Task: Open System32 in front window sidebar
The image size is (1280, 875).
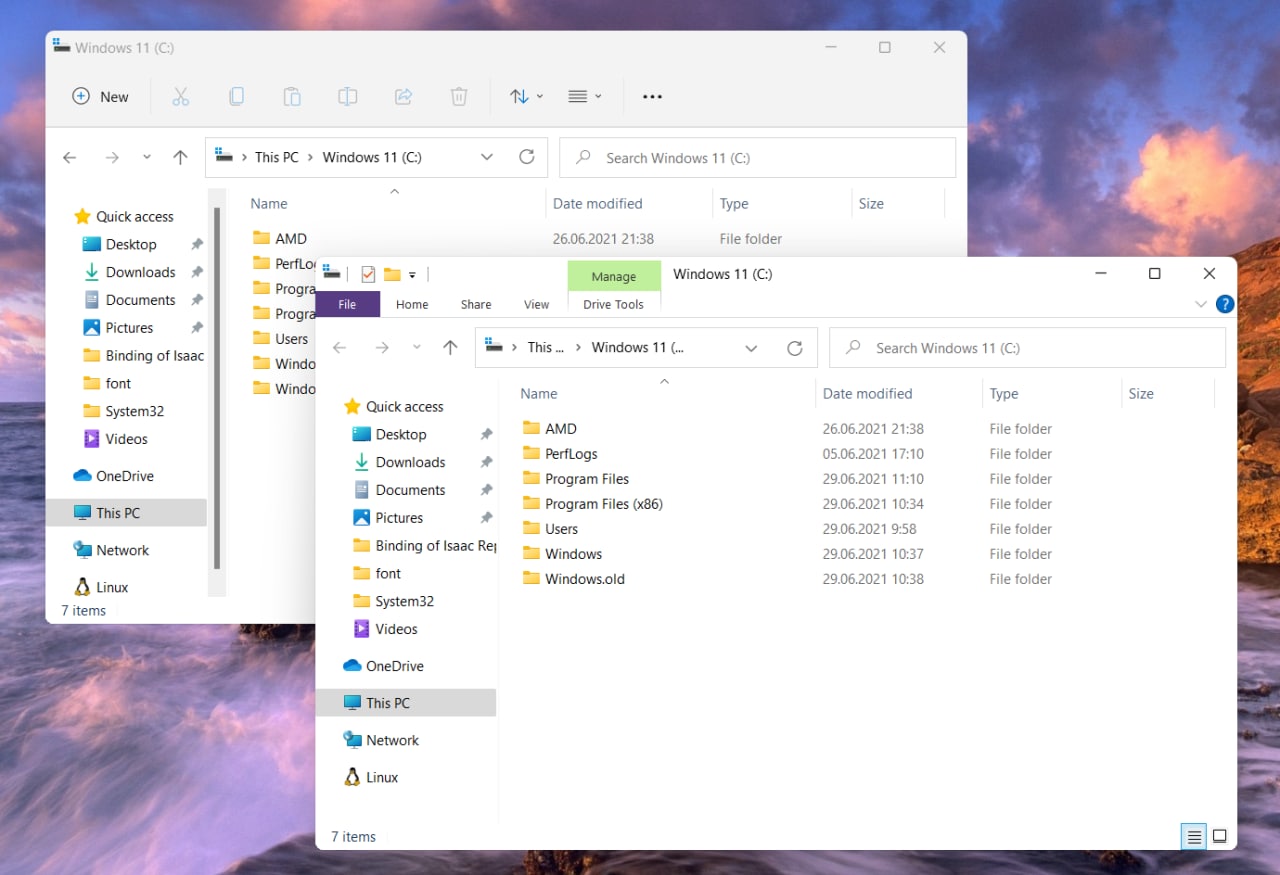Action: tap(393, 601)
